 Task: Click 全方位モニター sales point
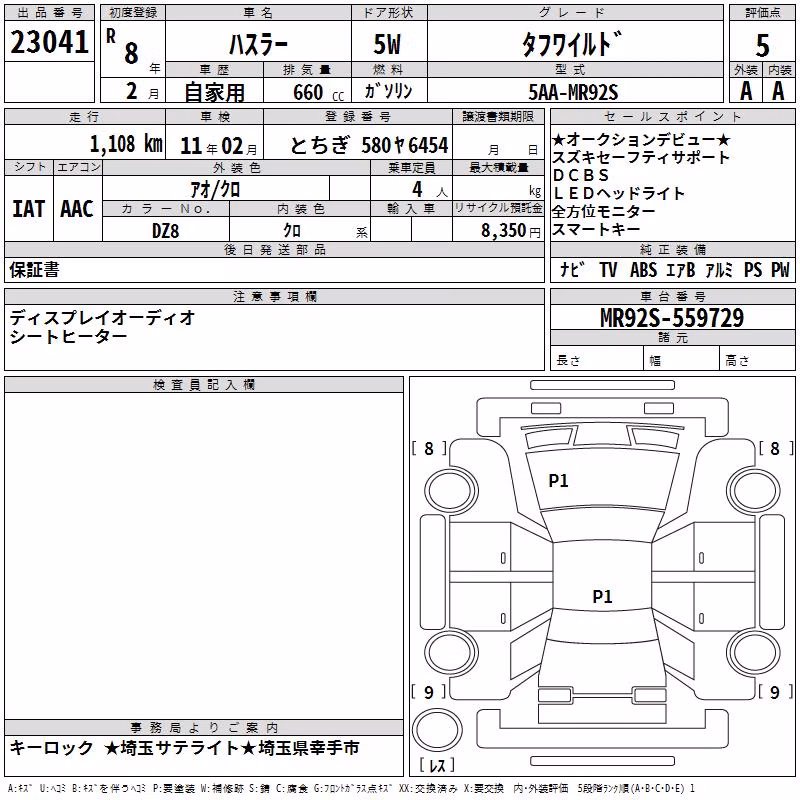603,211
